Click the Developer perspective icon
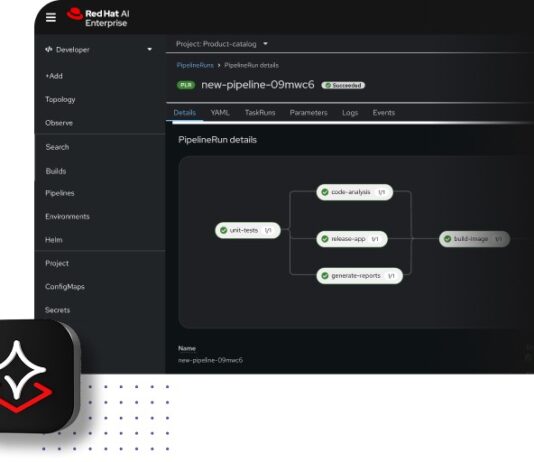Image resolution: width=534 pixels, height=462 pixels. [x=49, y=49]
